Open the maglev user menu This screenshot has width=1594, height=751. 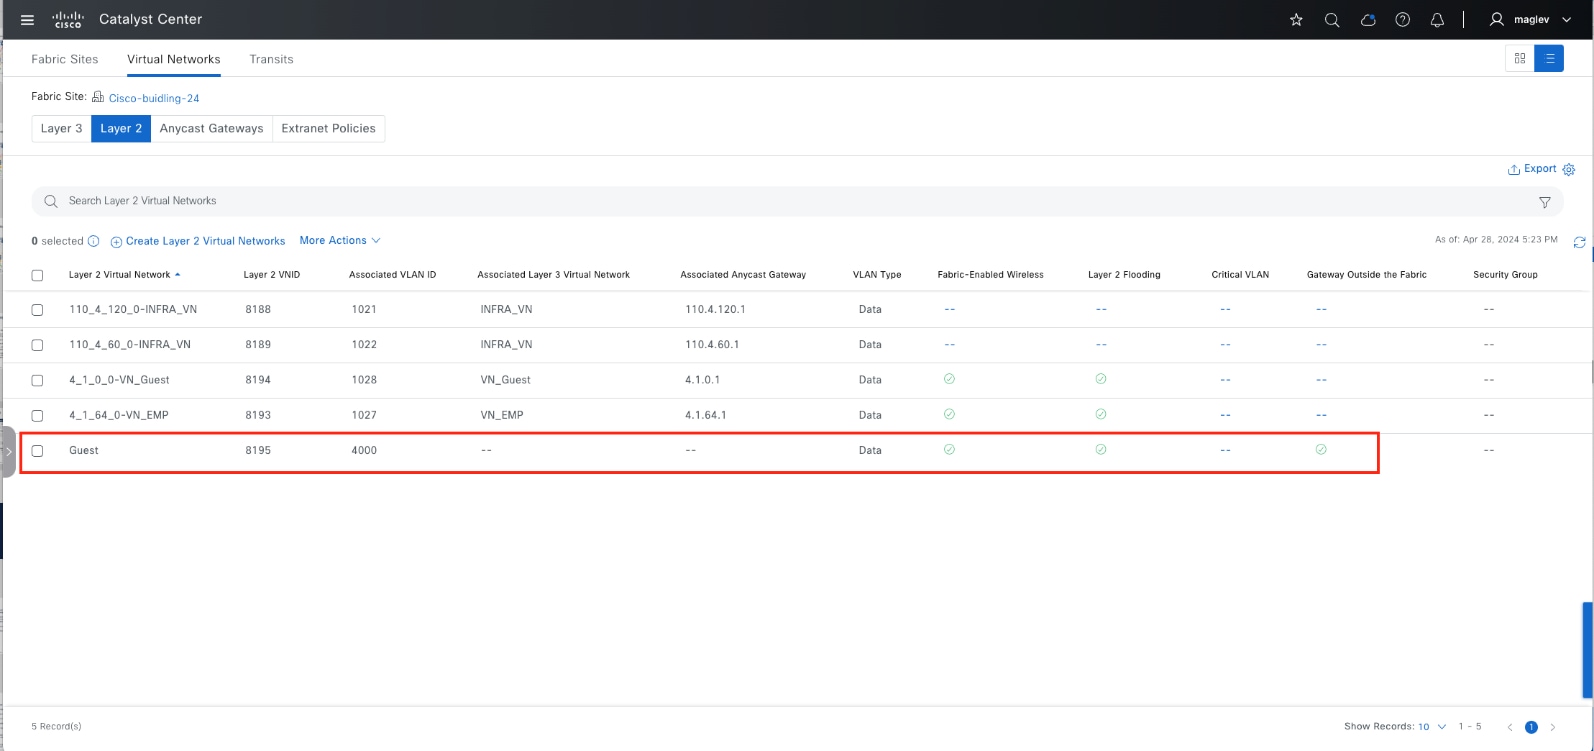pos(1530,20)
